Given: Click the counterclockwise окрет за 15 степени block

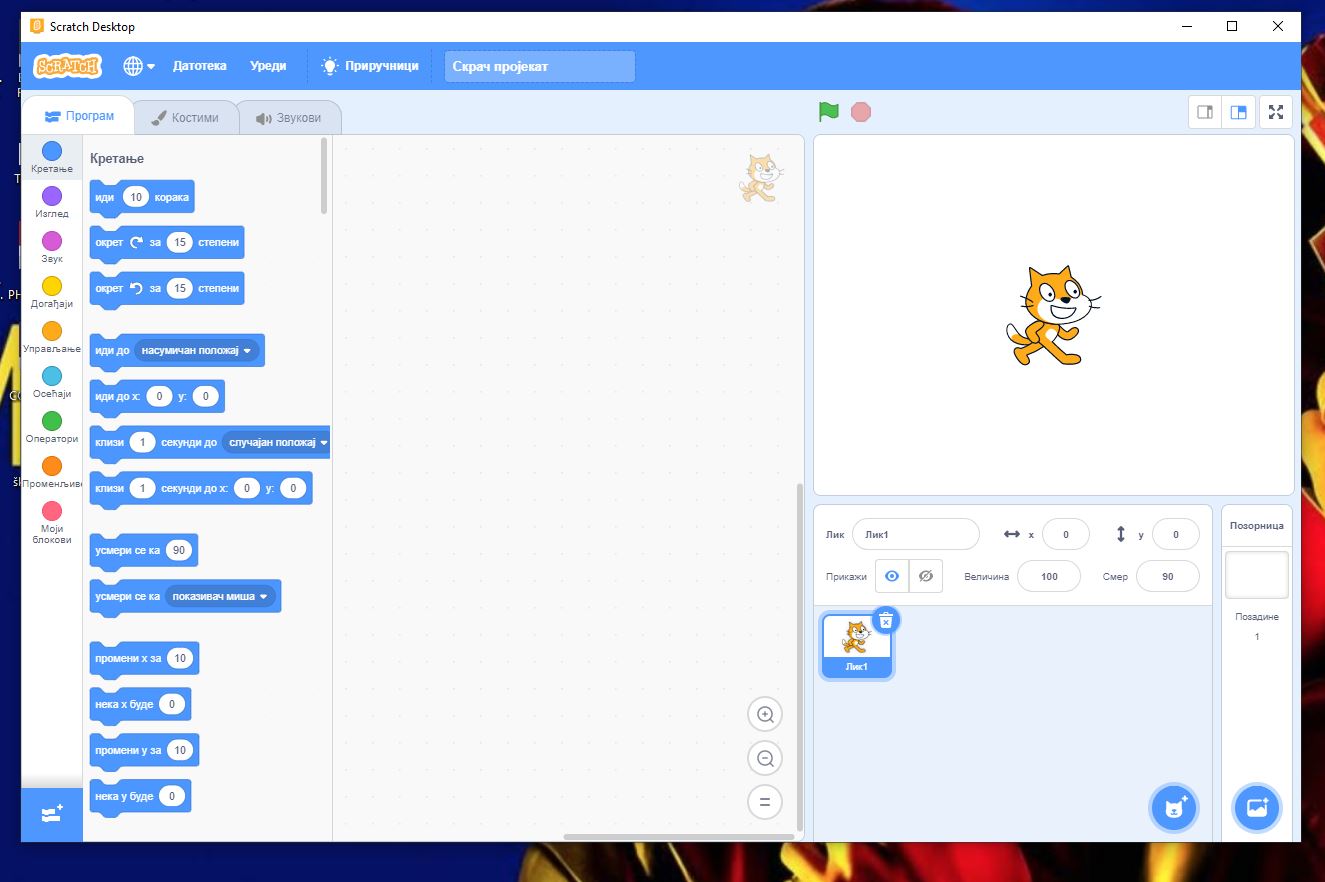Looking at the screenshot, I should click(166, 289).
